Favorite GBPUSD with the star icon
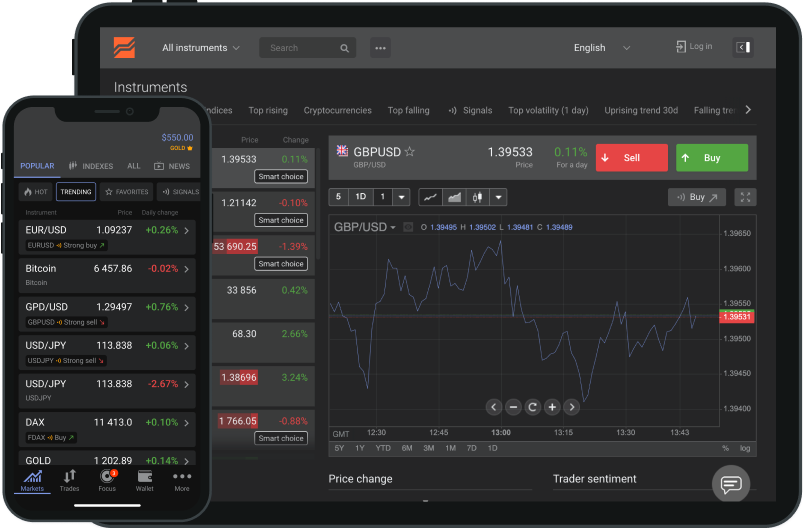This screenshot has width=803, height=528. [x=409, y=152]
